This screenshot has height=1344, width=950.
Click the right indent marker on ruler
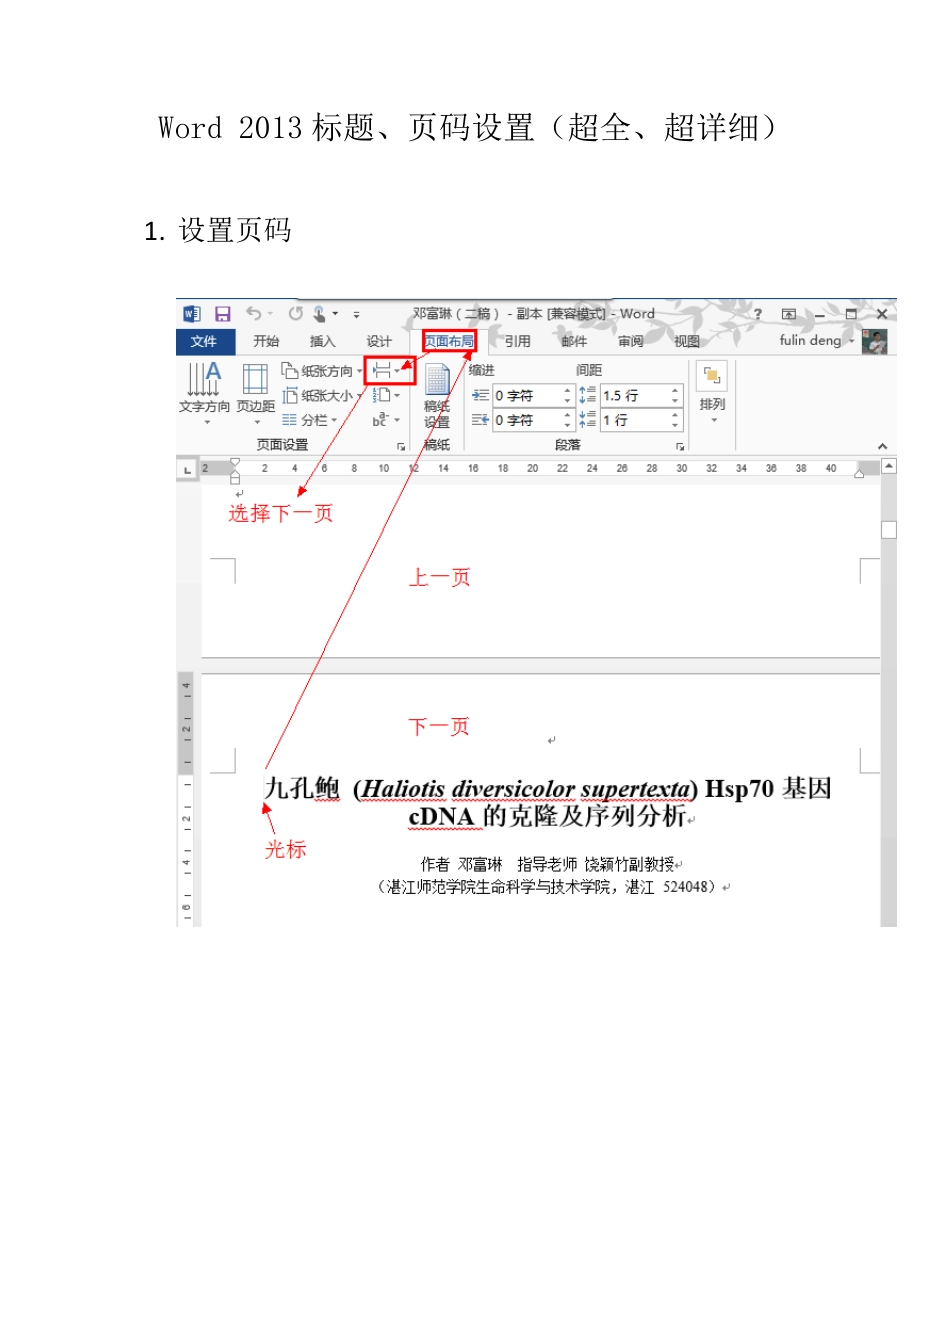859,474
